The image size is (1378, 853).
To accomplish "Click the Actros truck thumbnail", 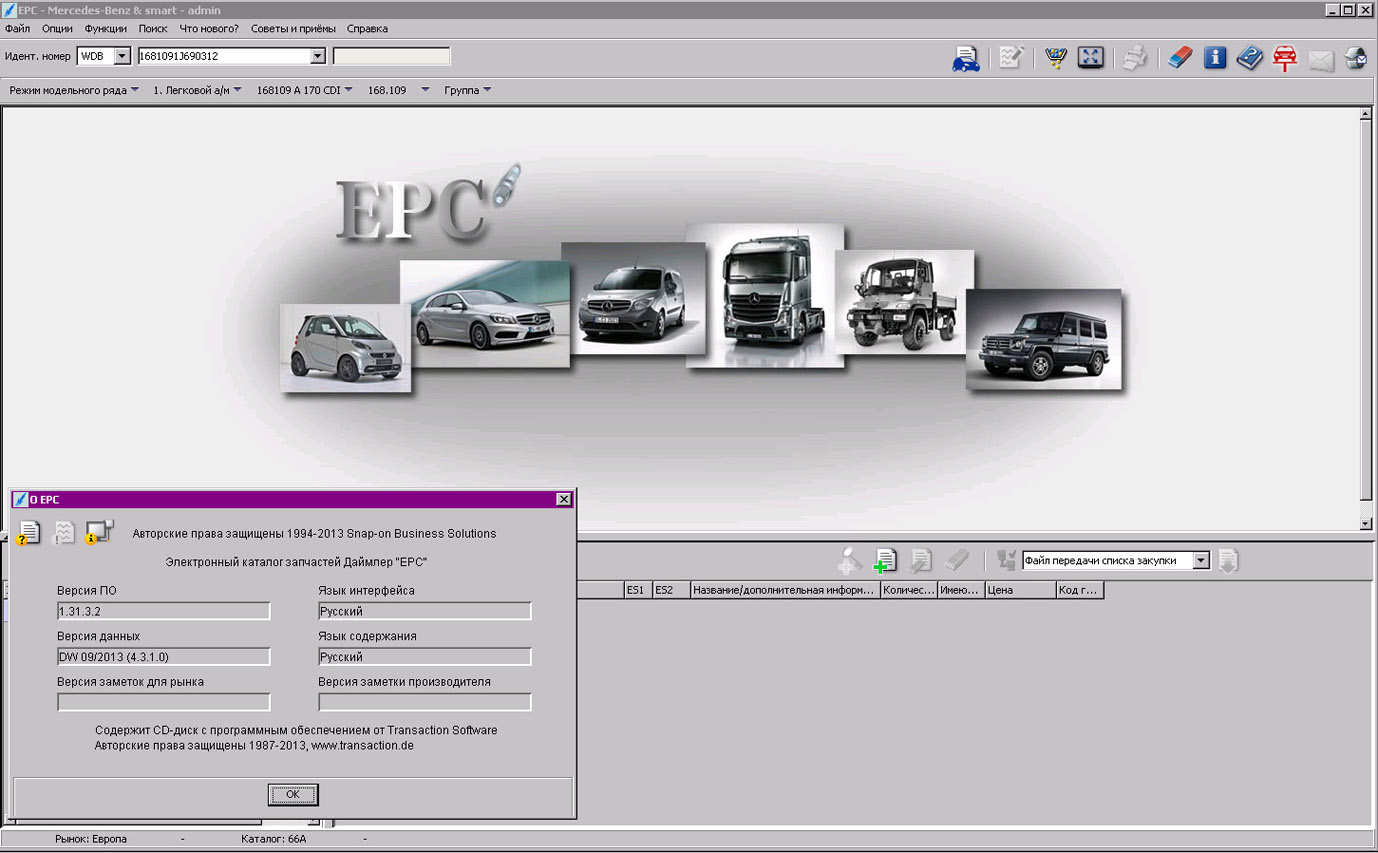I will (765, 295).
